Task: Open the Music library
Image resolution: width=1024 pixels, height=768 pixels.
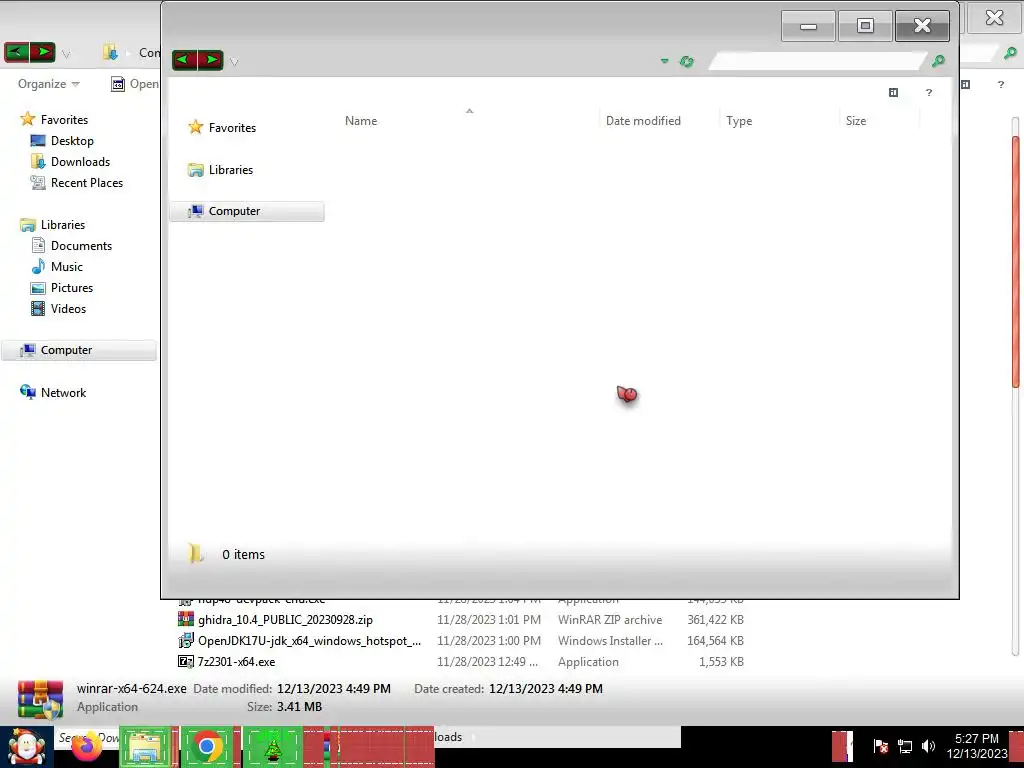Action: [x=57, y=266]
